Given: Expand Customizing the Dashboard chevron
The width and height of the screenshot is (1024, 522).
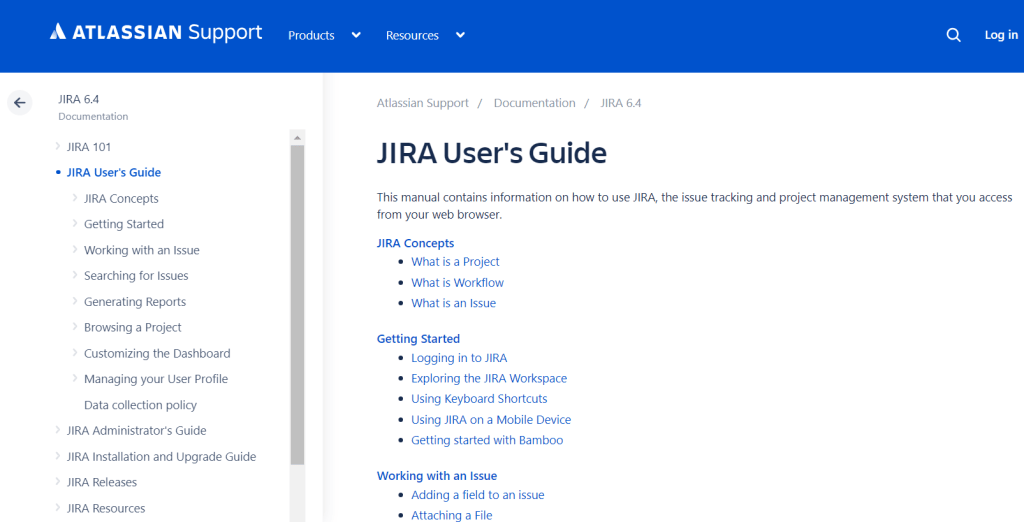Looking at the screenshot, I should [75, 352].
